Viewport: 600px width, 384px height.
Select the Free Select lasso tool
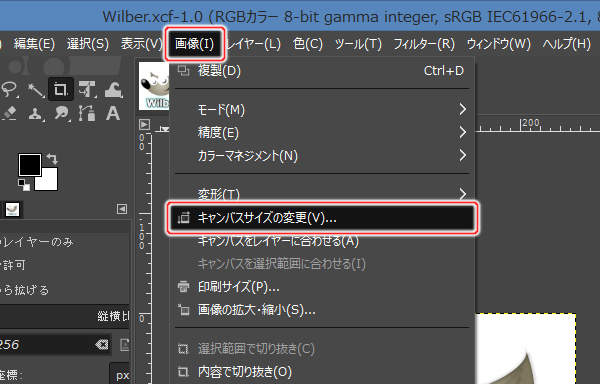pos(9,89)
